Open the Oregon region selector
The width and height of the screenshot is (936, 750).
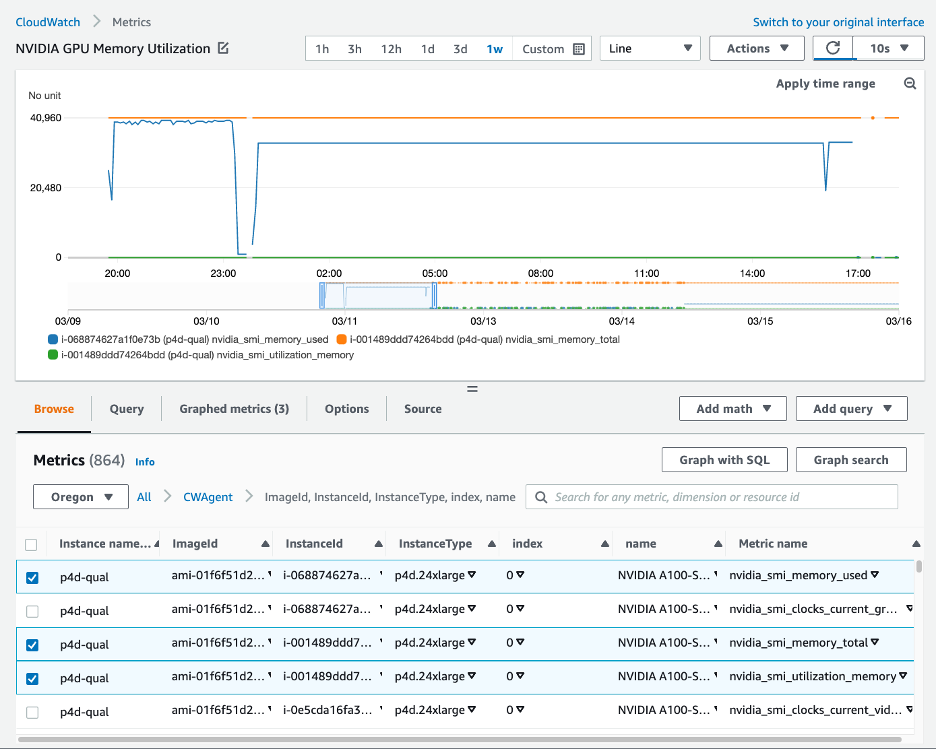pos(80,496)
